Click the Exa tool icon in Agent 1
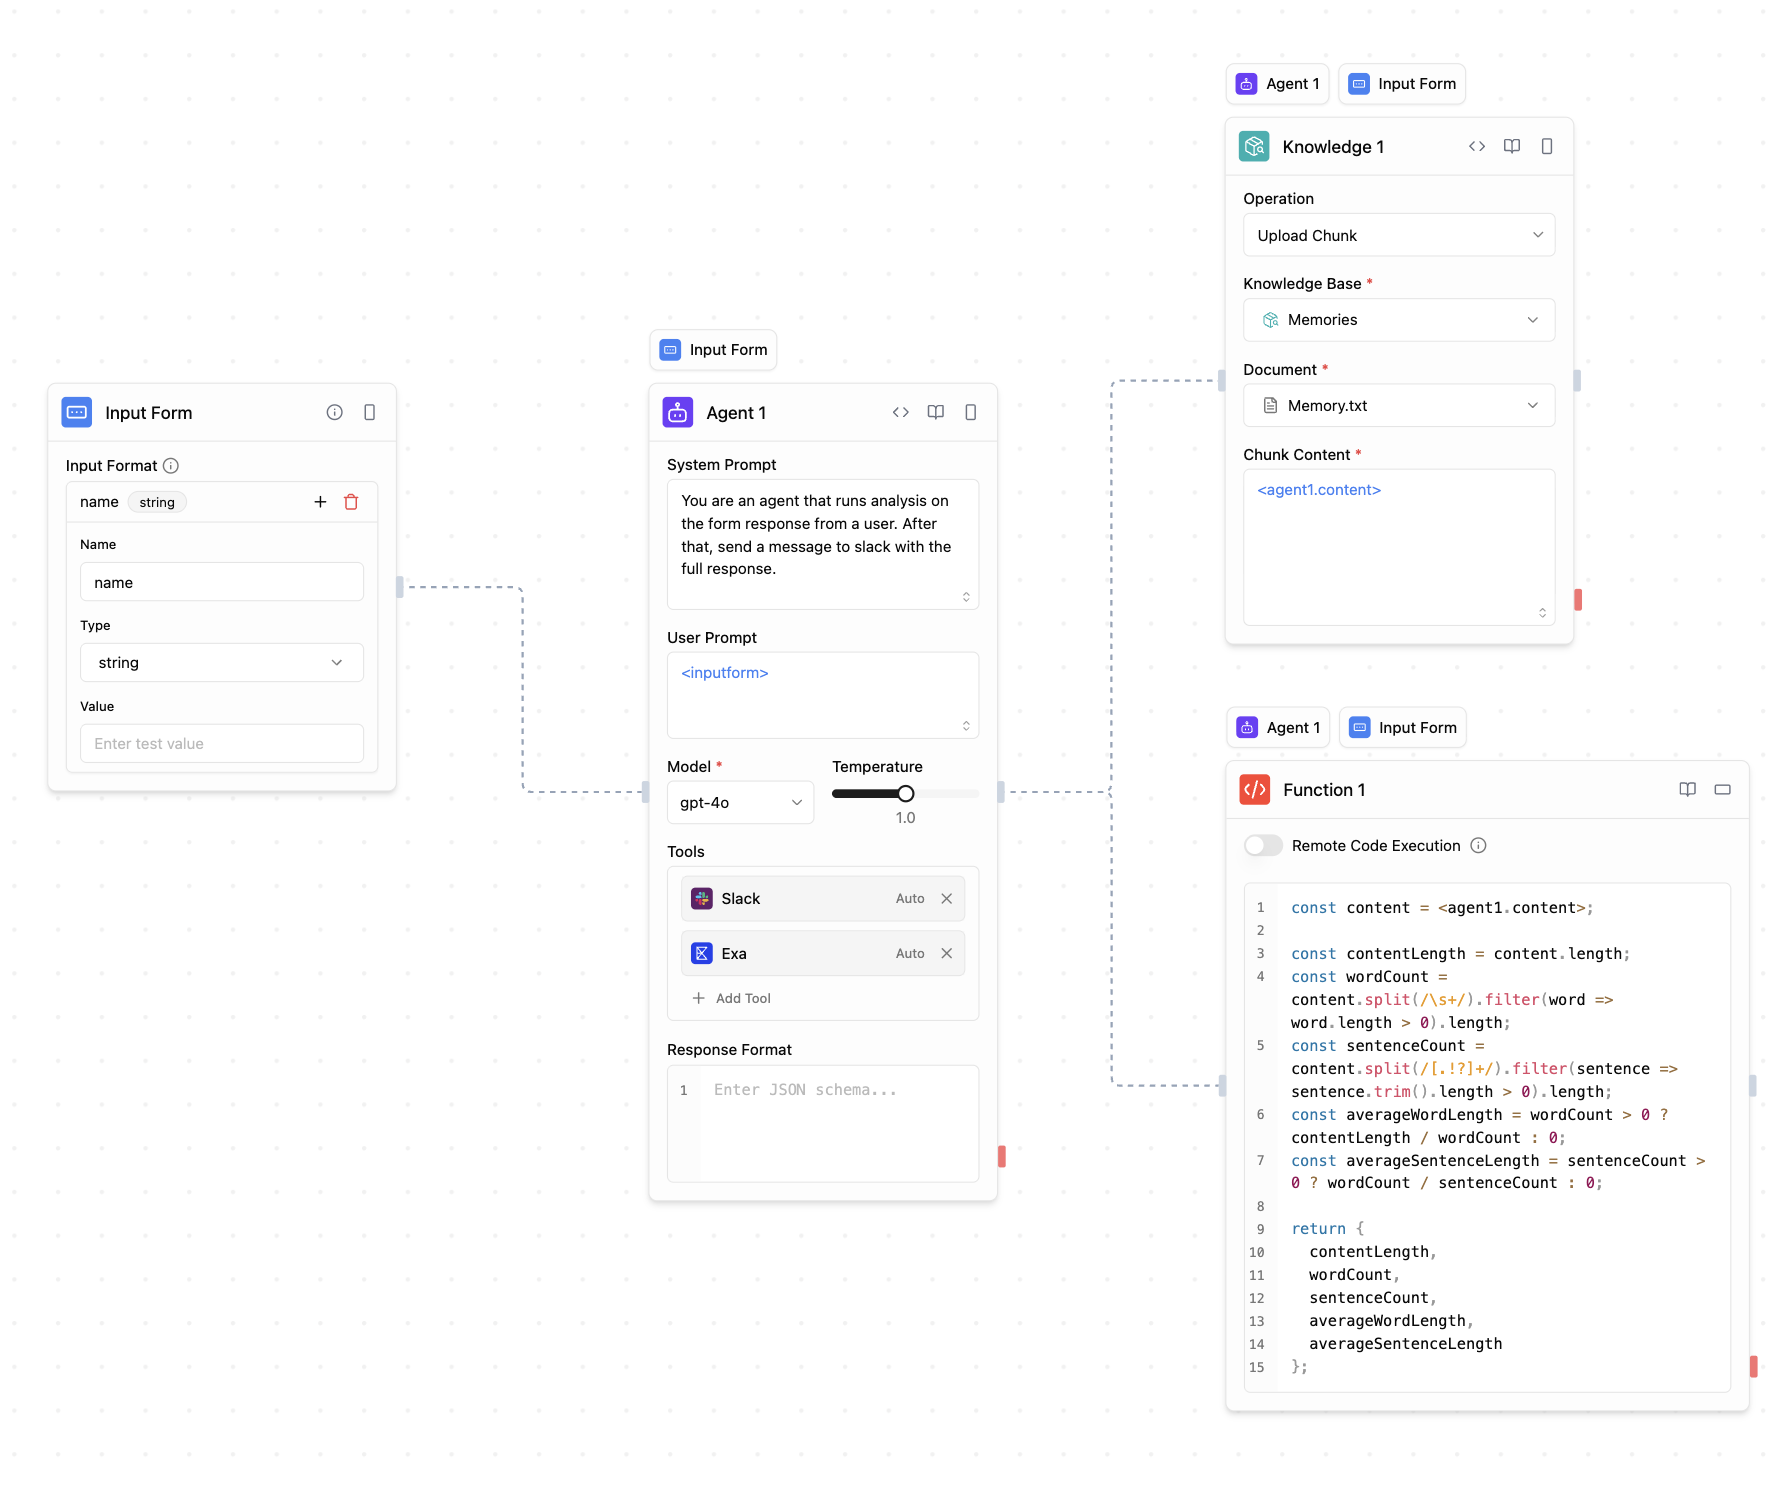This screenshot has height=1494, width=1790. coord(702,953)
